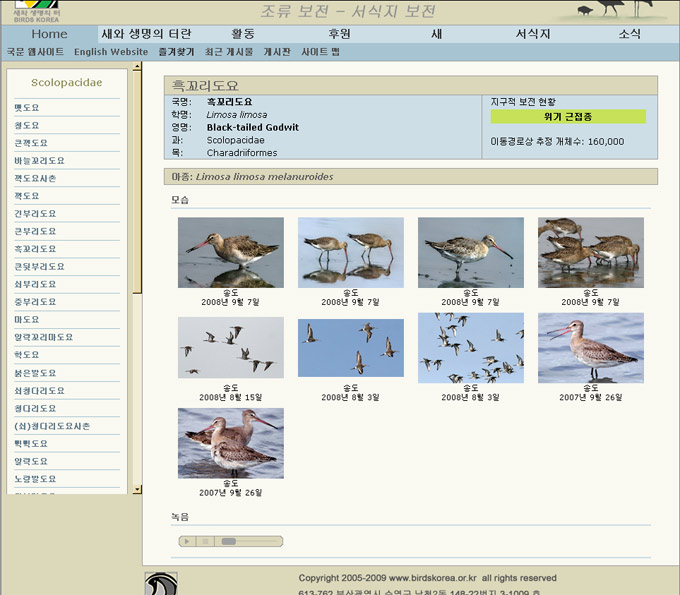
Task: Click the black bird silhouettes in the header
Action: click(x=614, y=10)
